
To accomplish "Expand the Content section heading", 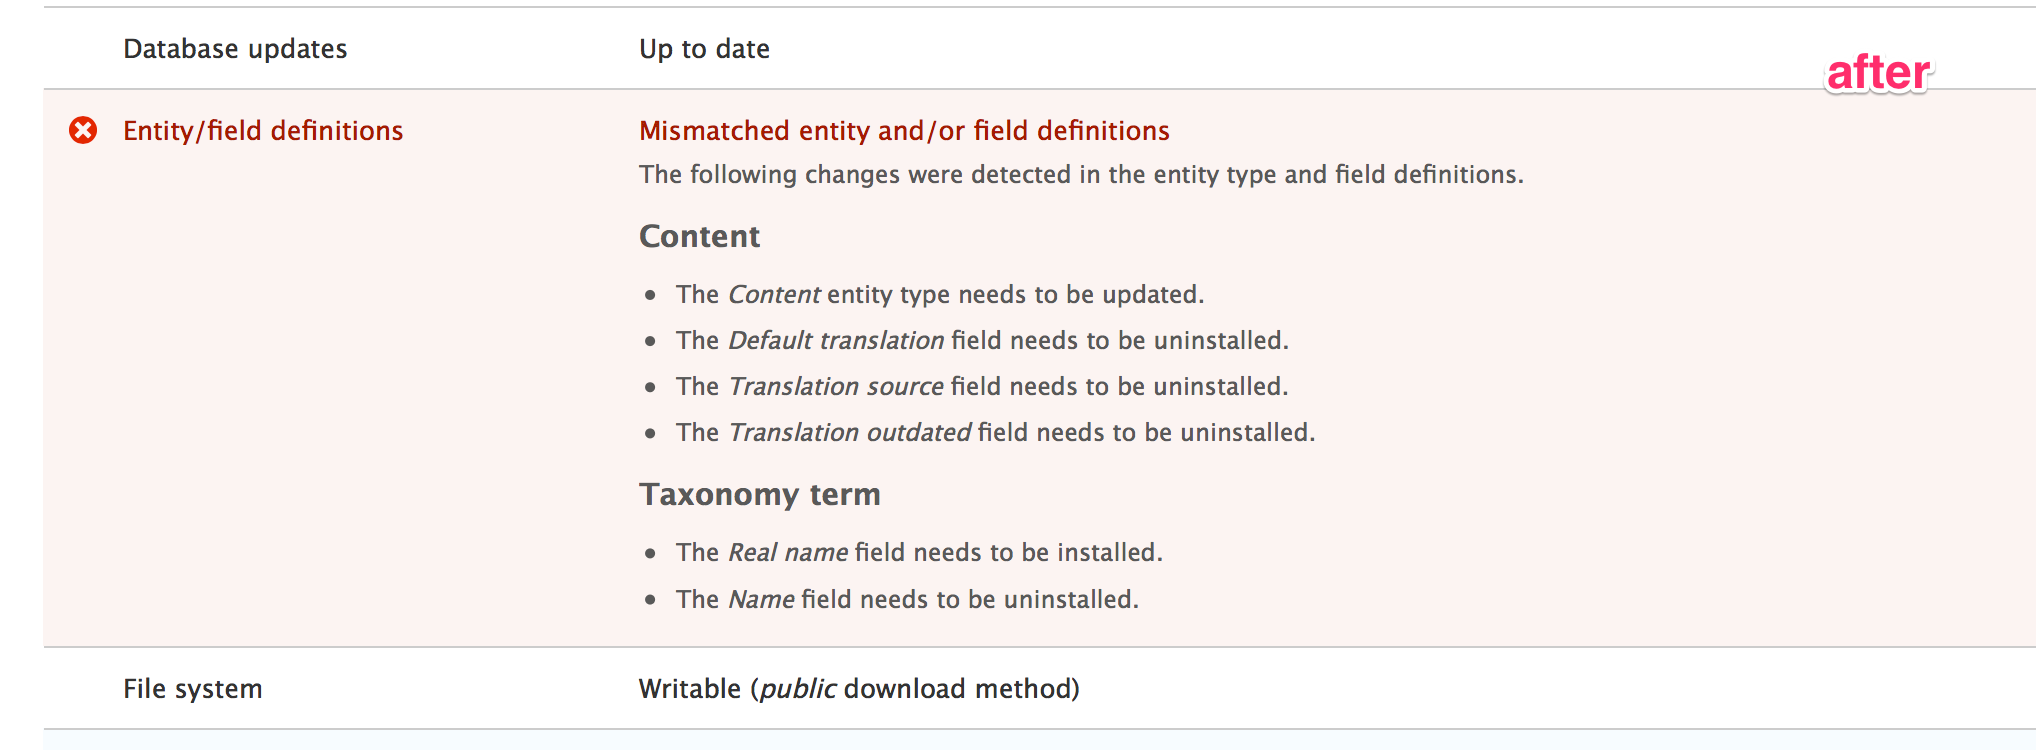I will click(699, 237).
